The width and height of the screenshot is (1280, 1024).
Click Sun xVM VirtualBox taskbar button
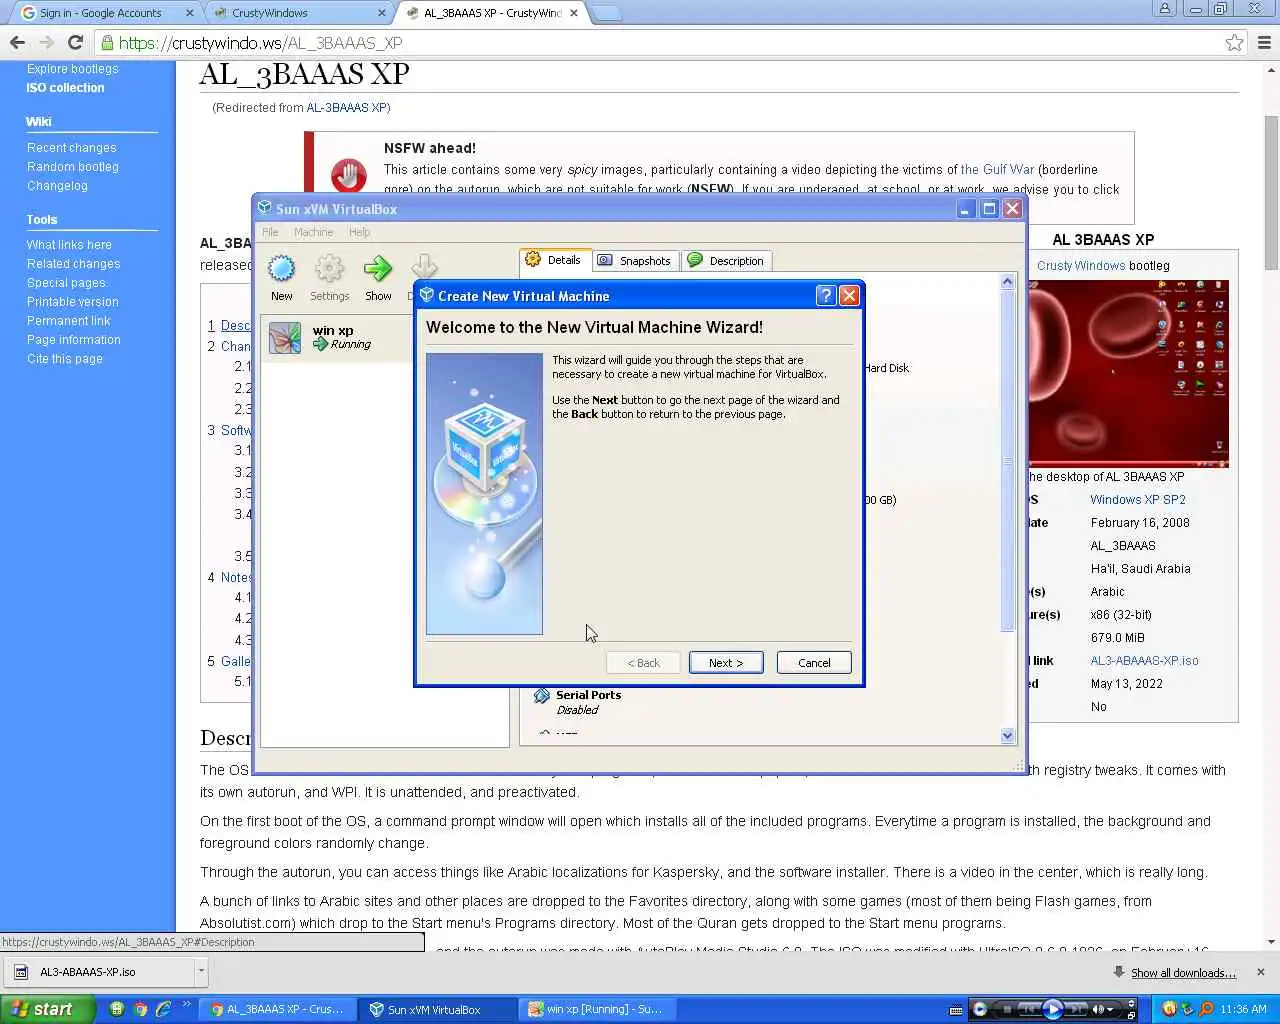pyautogui.click(x=436, y=1009)
